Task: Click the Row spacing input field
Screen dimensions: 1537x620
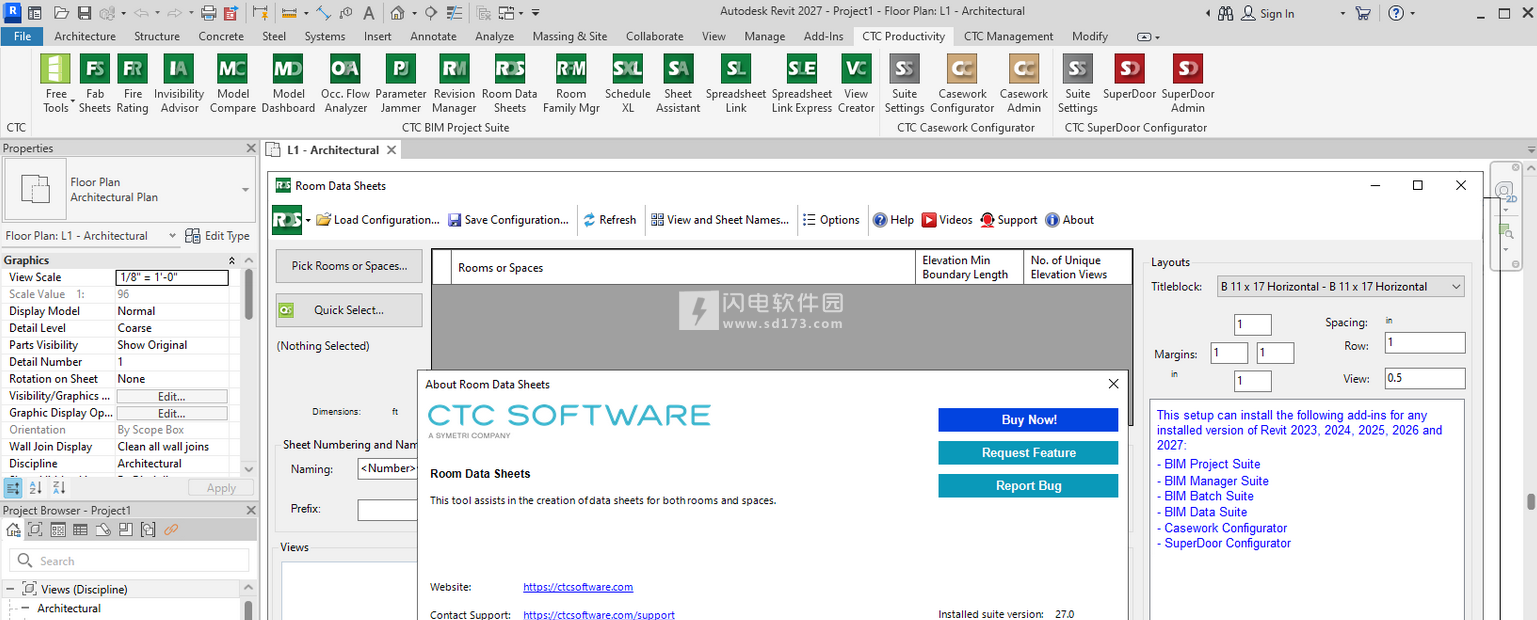Action: [1425, 343]
